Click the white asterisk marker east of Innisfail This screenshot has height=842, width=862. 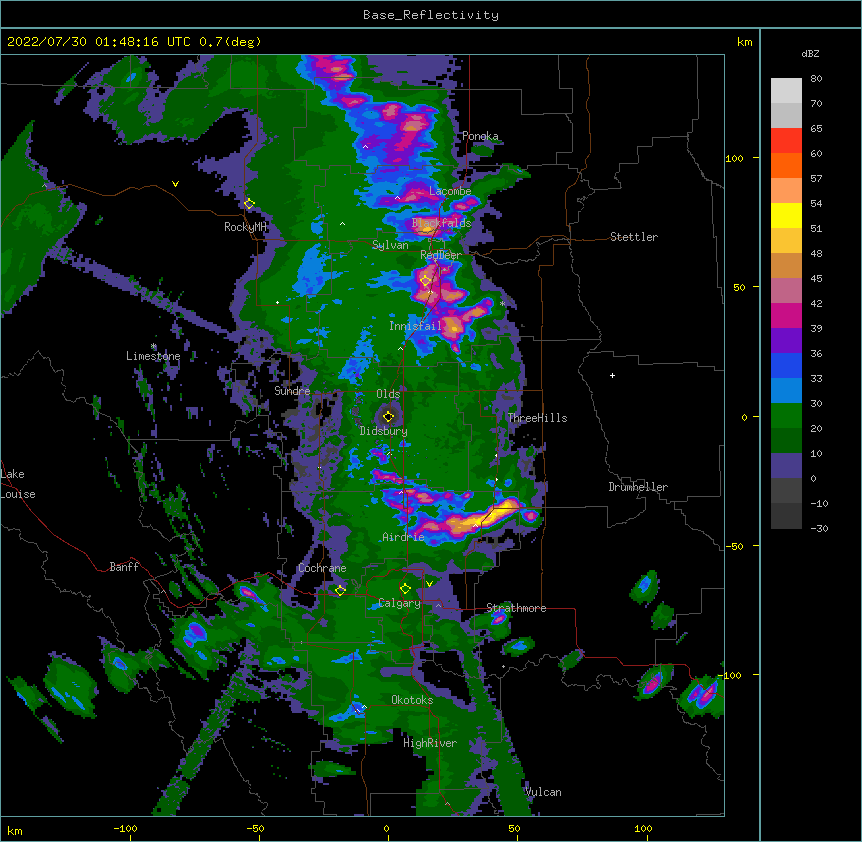coord(502,303)
